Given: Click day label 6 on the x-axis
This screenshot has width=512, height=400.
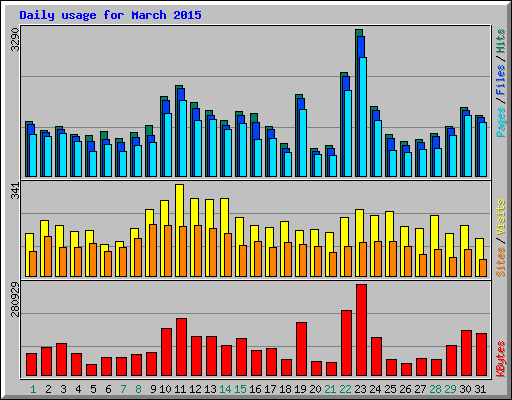Looking at the screenshot, I should pyautogui.click(x=108, y=389).
